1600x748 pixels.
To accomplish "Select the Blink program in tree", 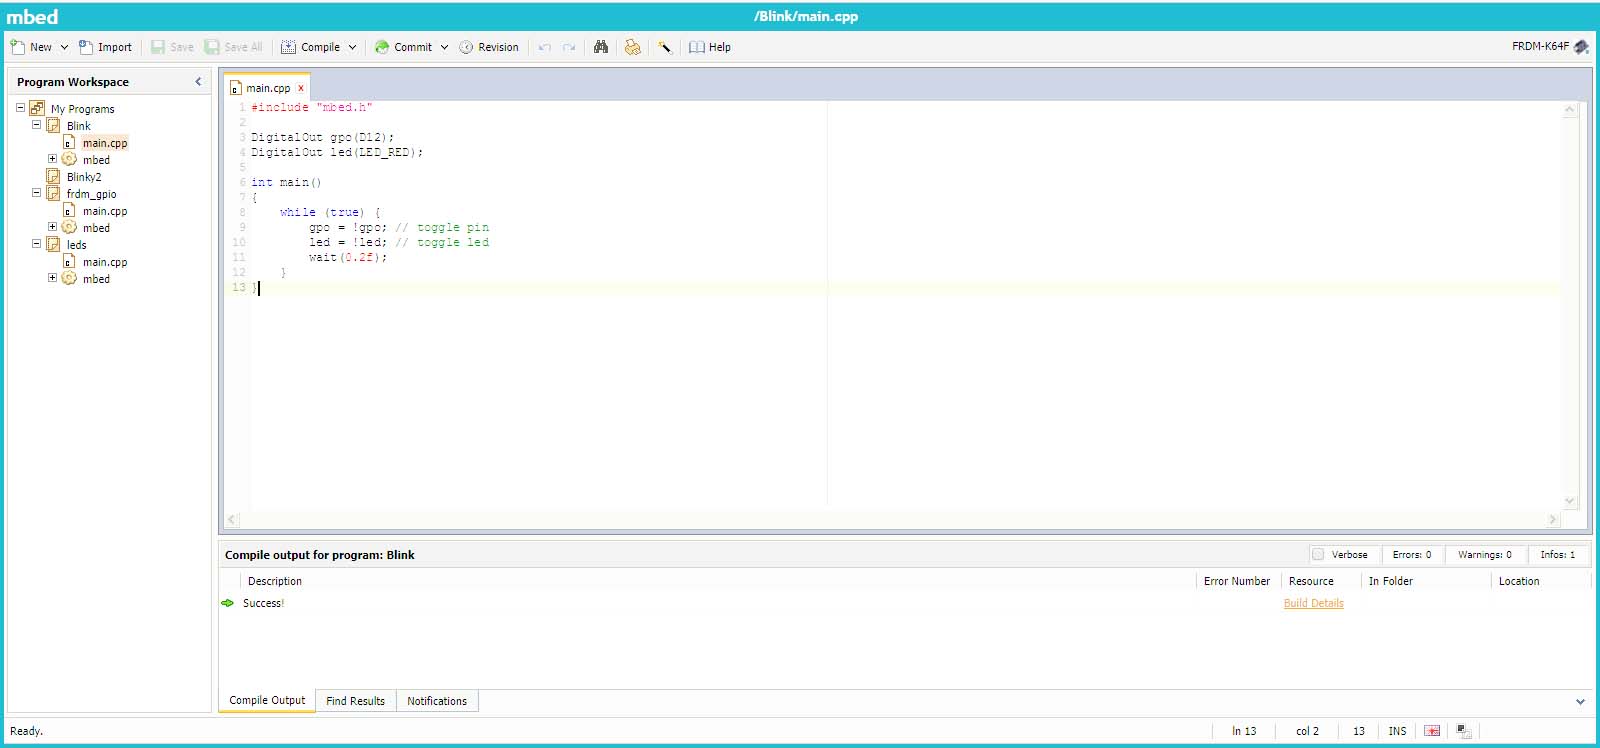I will pos(78,126).
